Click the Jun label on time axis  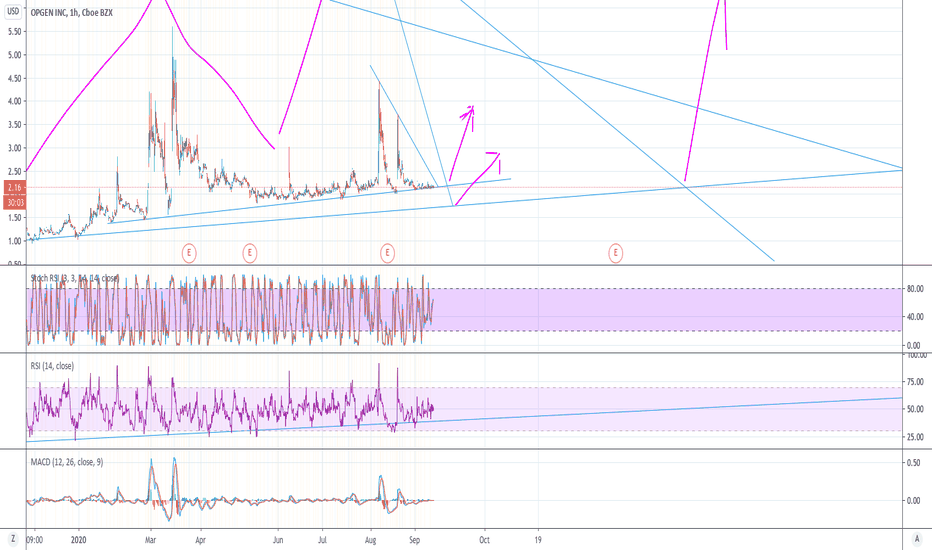click(278, 540)
